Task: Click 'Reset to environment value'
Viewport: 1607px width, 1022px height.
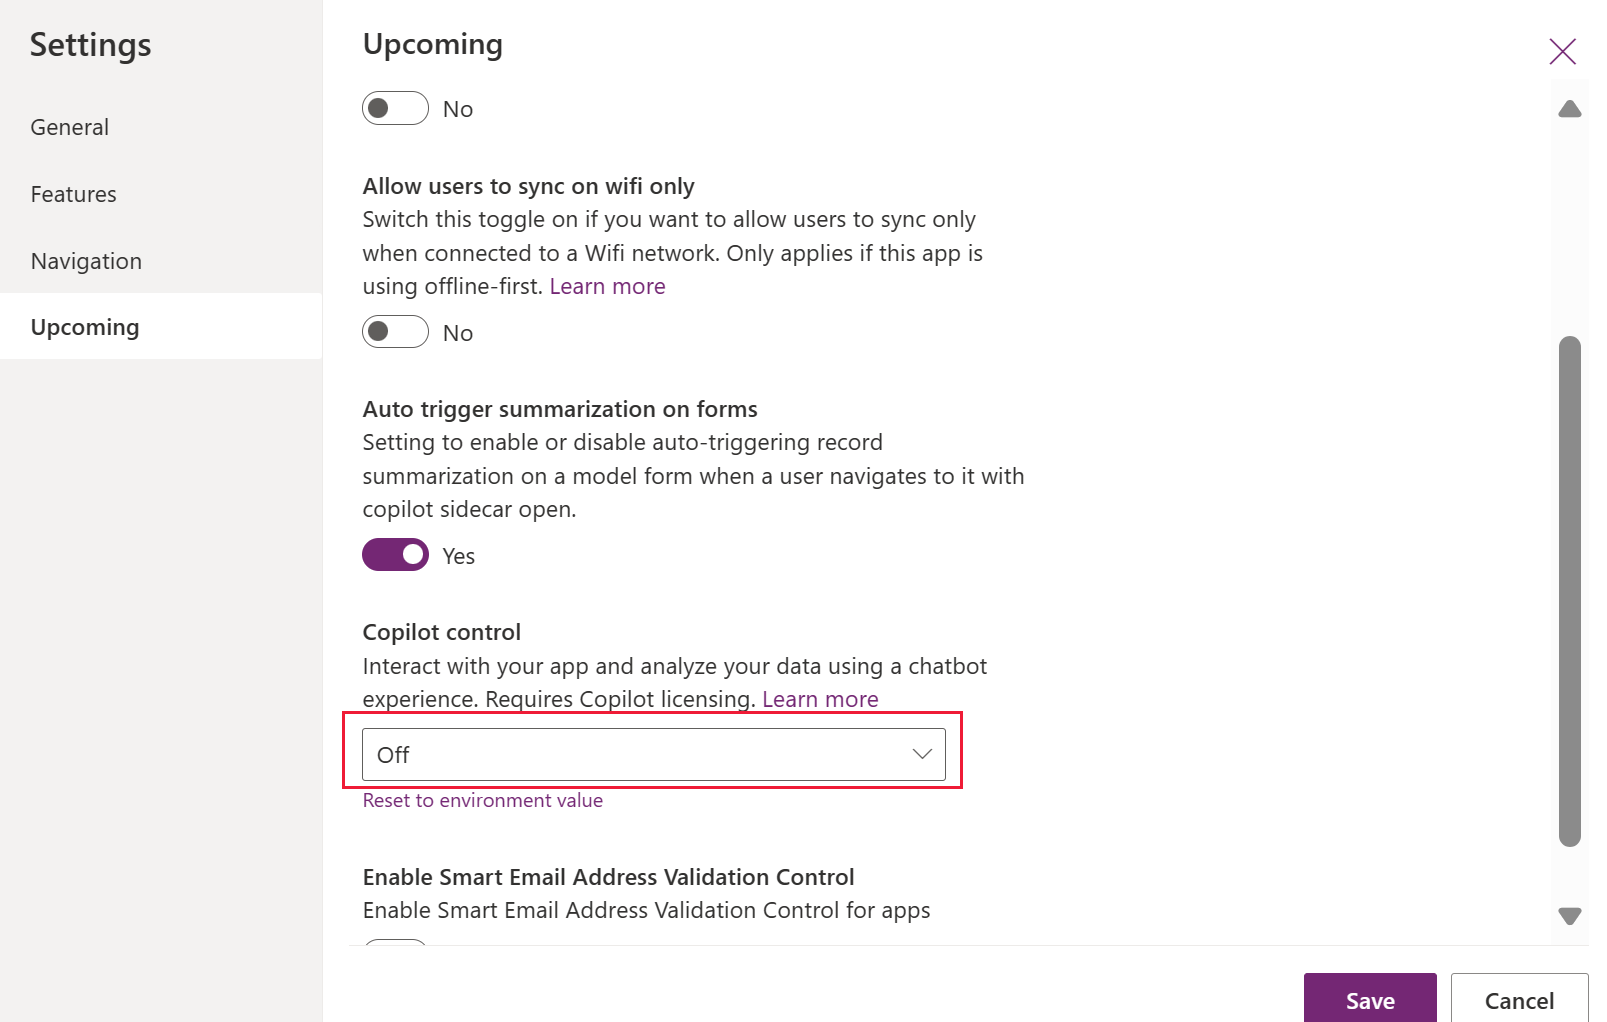Action: tap(482, 800)
